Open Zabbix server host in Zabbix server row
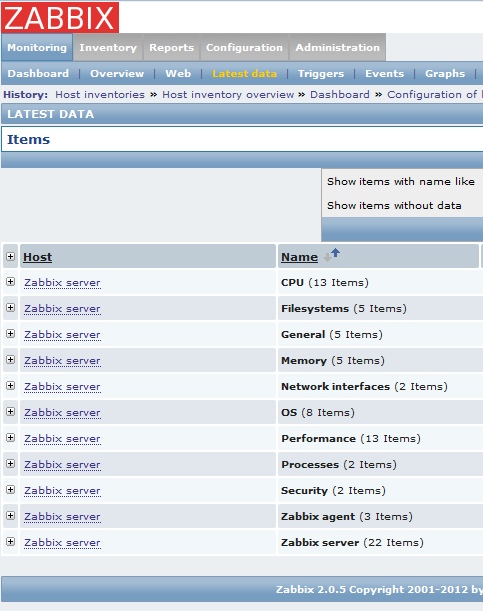The image size is (483, 611). click(x=62, y=543)
